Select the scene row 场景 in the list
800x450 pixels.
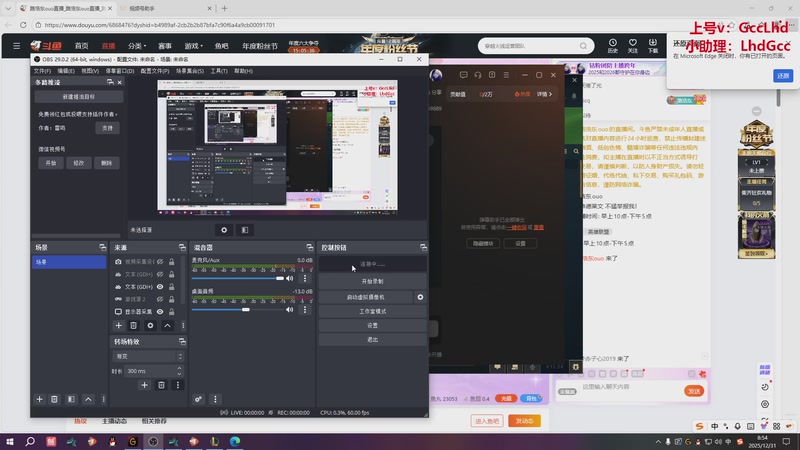click(69, 262)
